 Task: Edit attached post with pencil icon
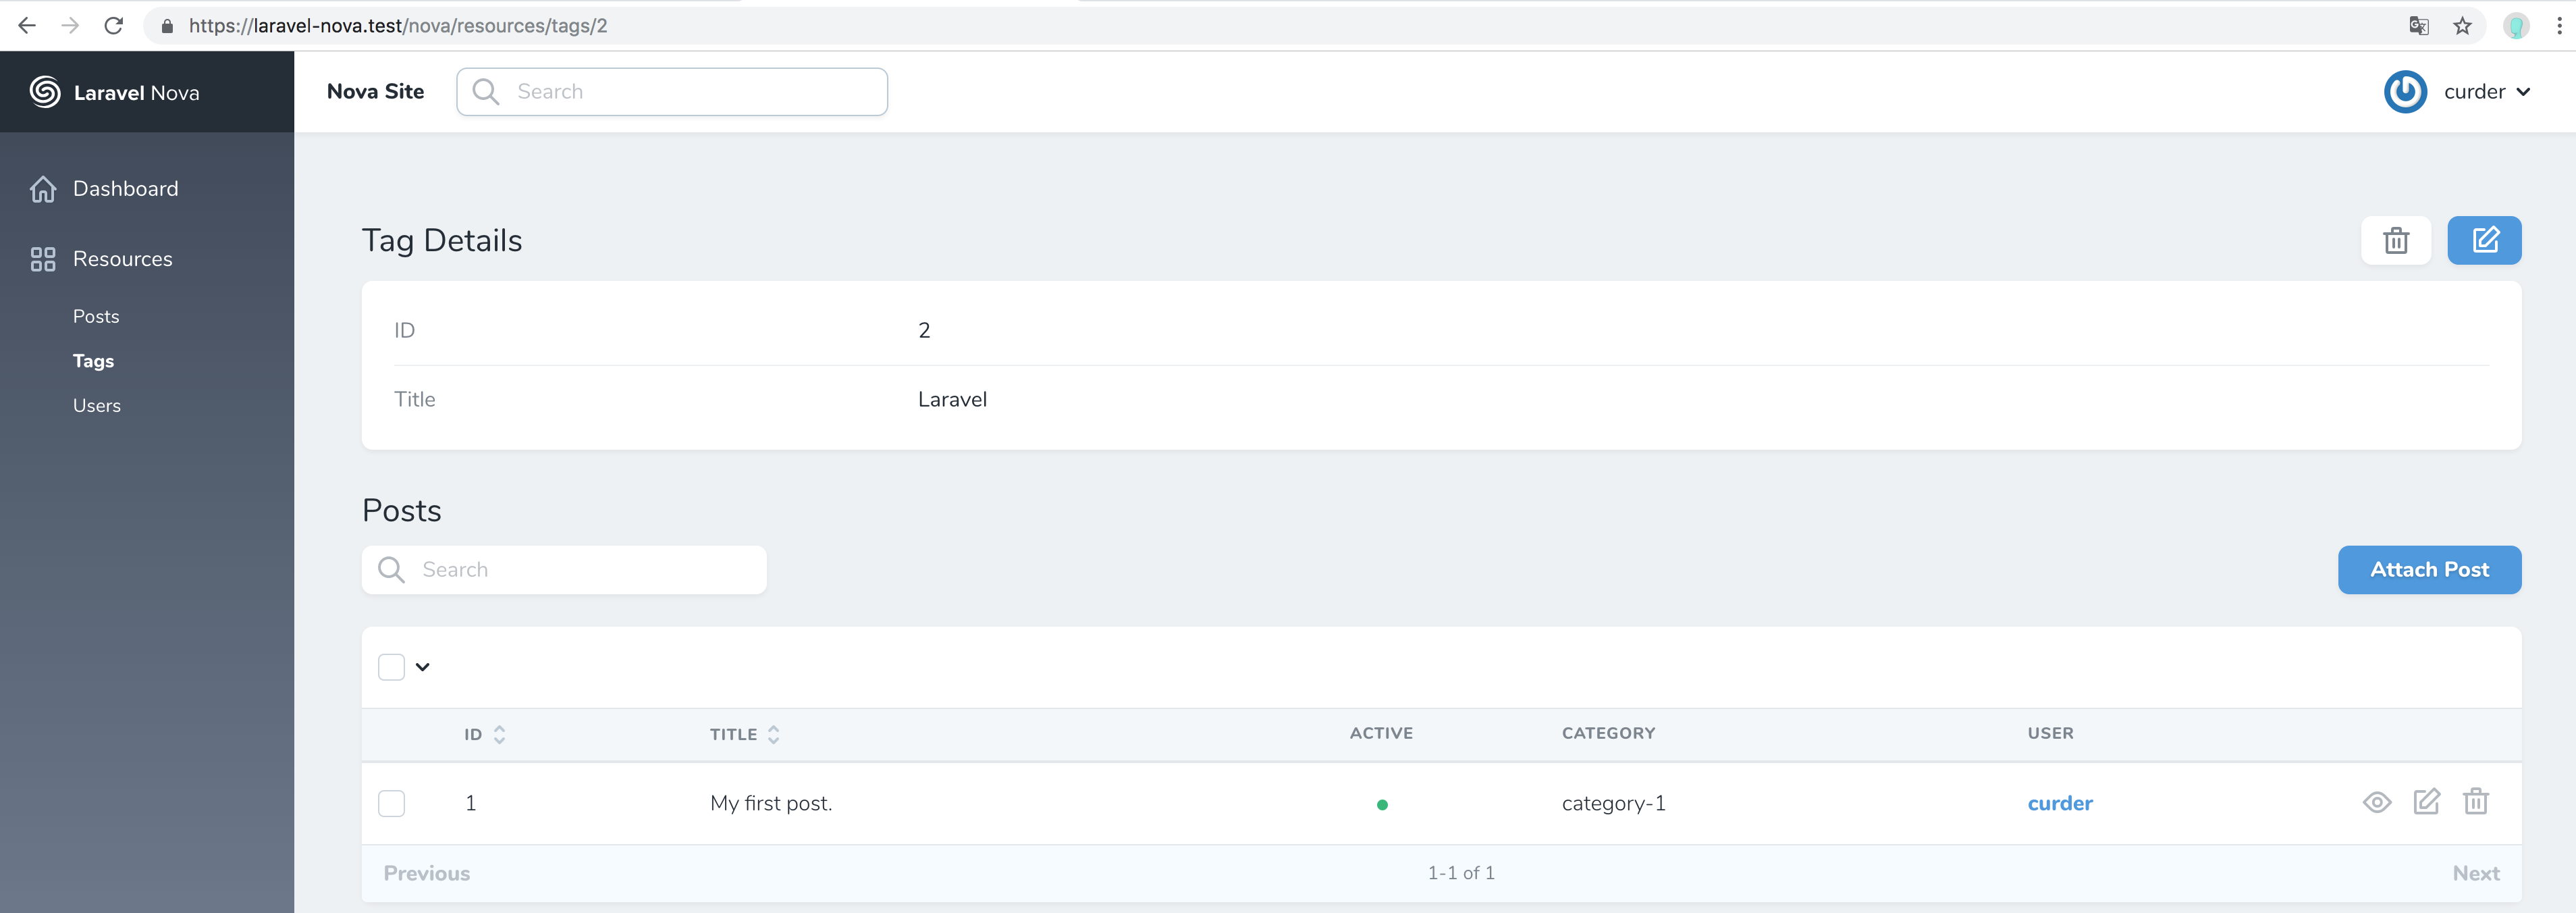[2426, 802]
